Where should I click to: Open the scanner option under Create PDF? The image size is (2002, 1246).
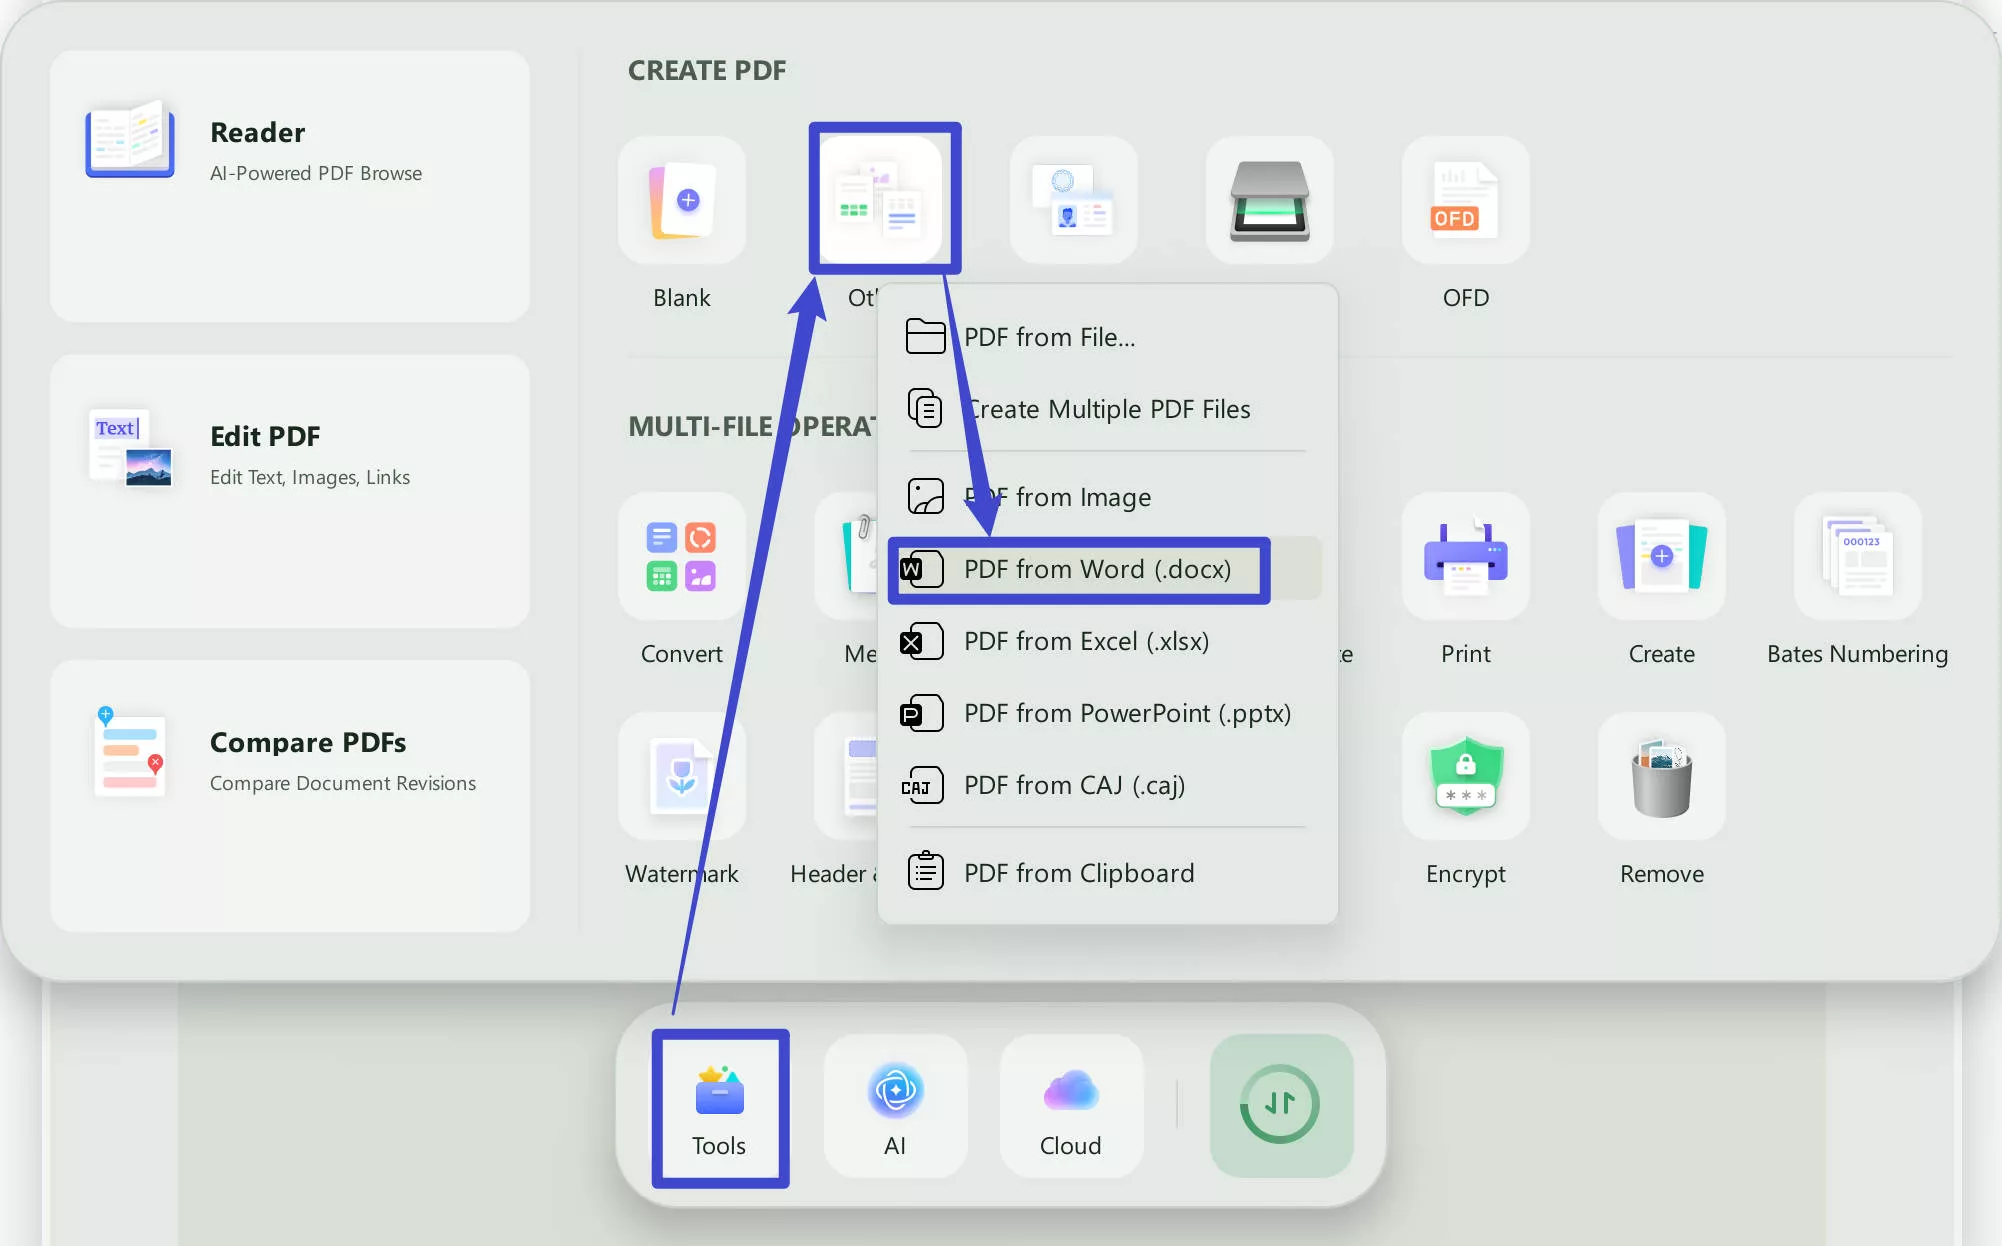pyautogui.click(x=1269, y=200)
